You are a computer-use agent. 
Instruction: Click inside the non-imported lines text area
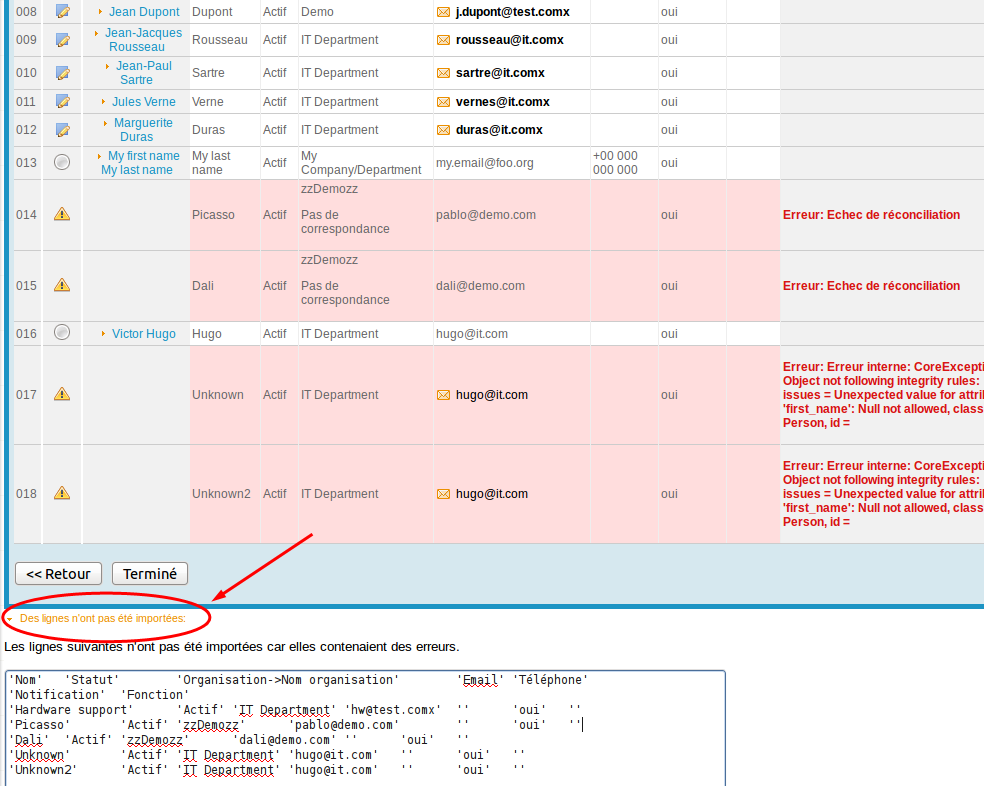coord(364,740)
